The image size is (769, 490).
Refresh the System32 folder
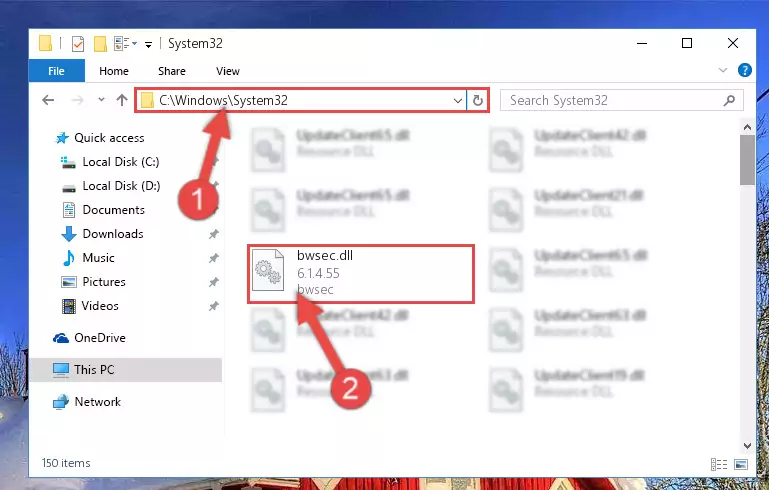point(478,101)
